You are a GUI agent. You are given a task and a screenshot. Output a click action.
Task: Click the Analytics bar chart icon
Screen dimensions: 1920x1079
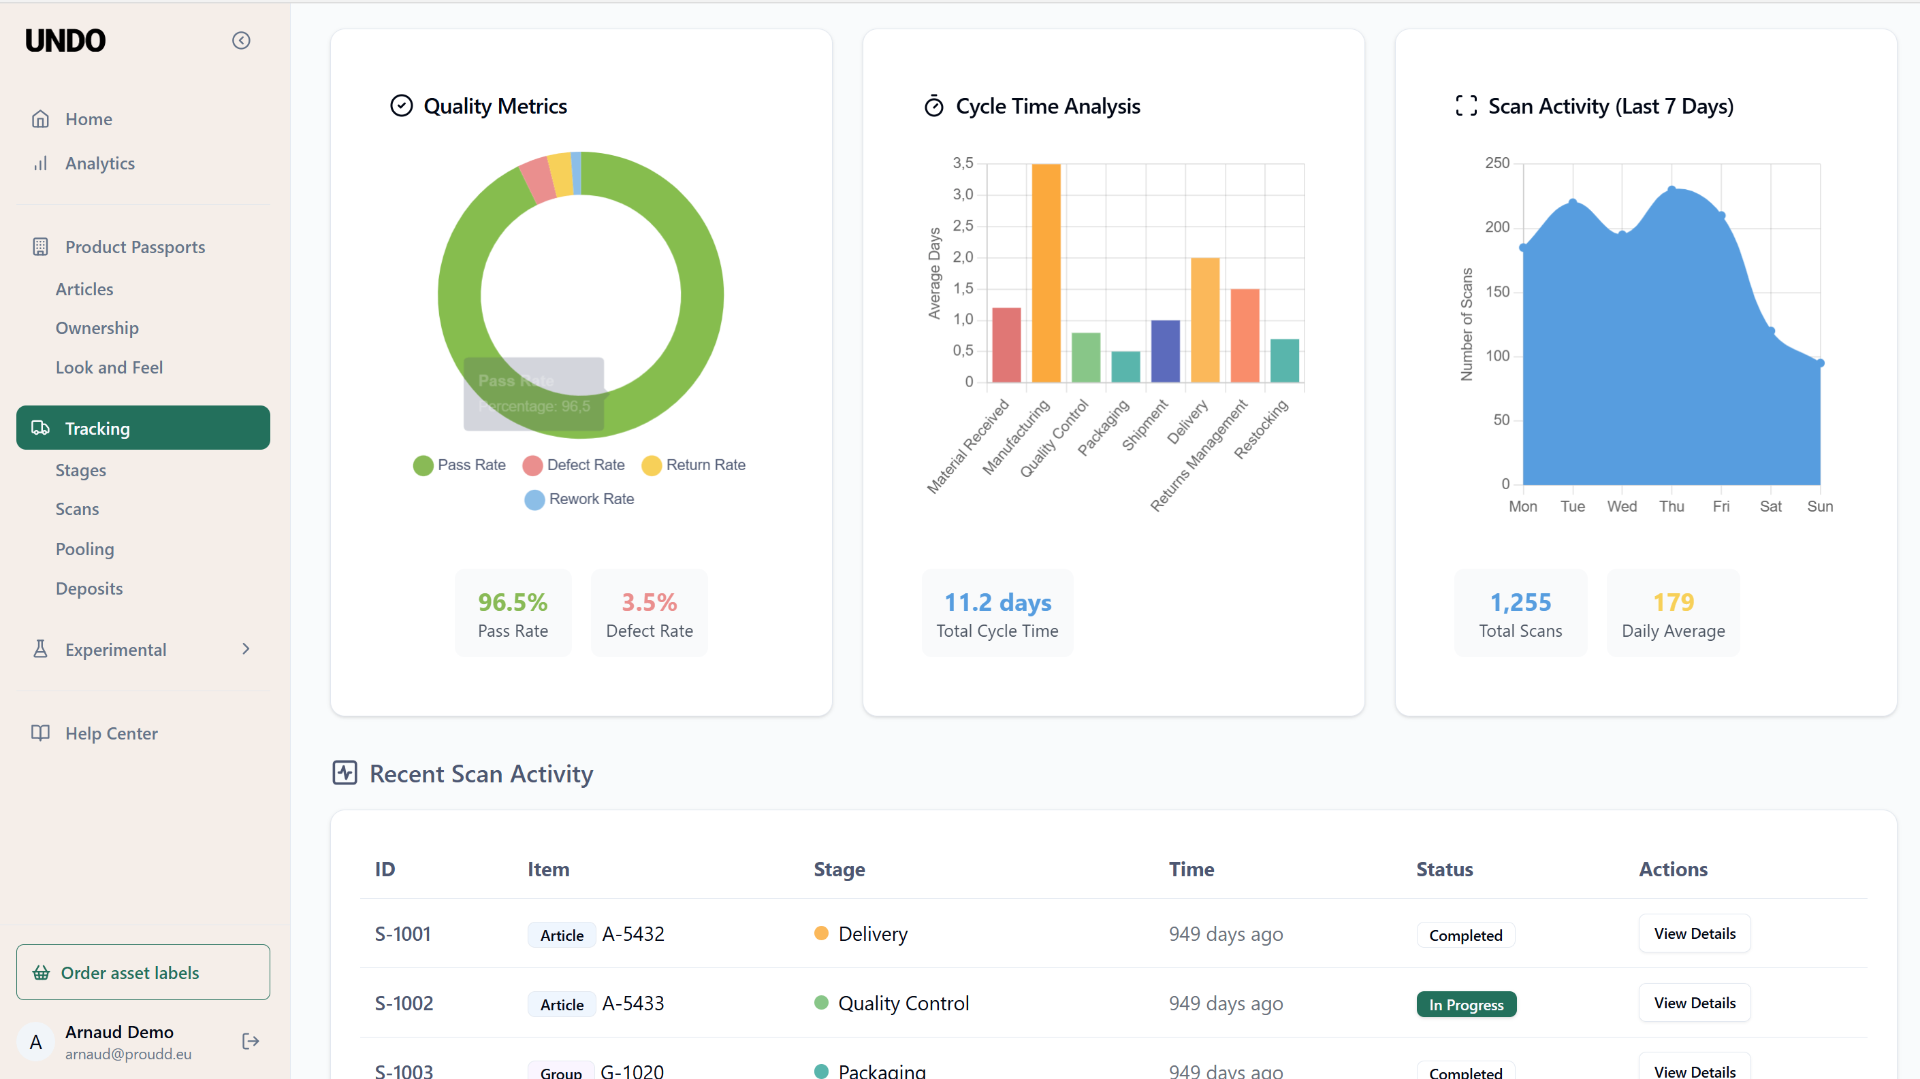(40, 163)
